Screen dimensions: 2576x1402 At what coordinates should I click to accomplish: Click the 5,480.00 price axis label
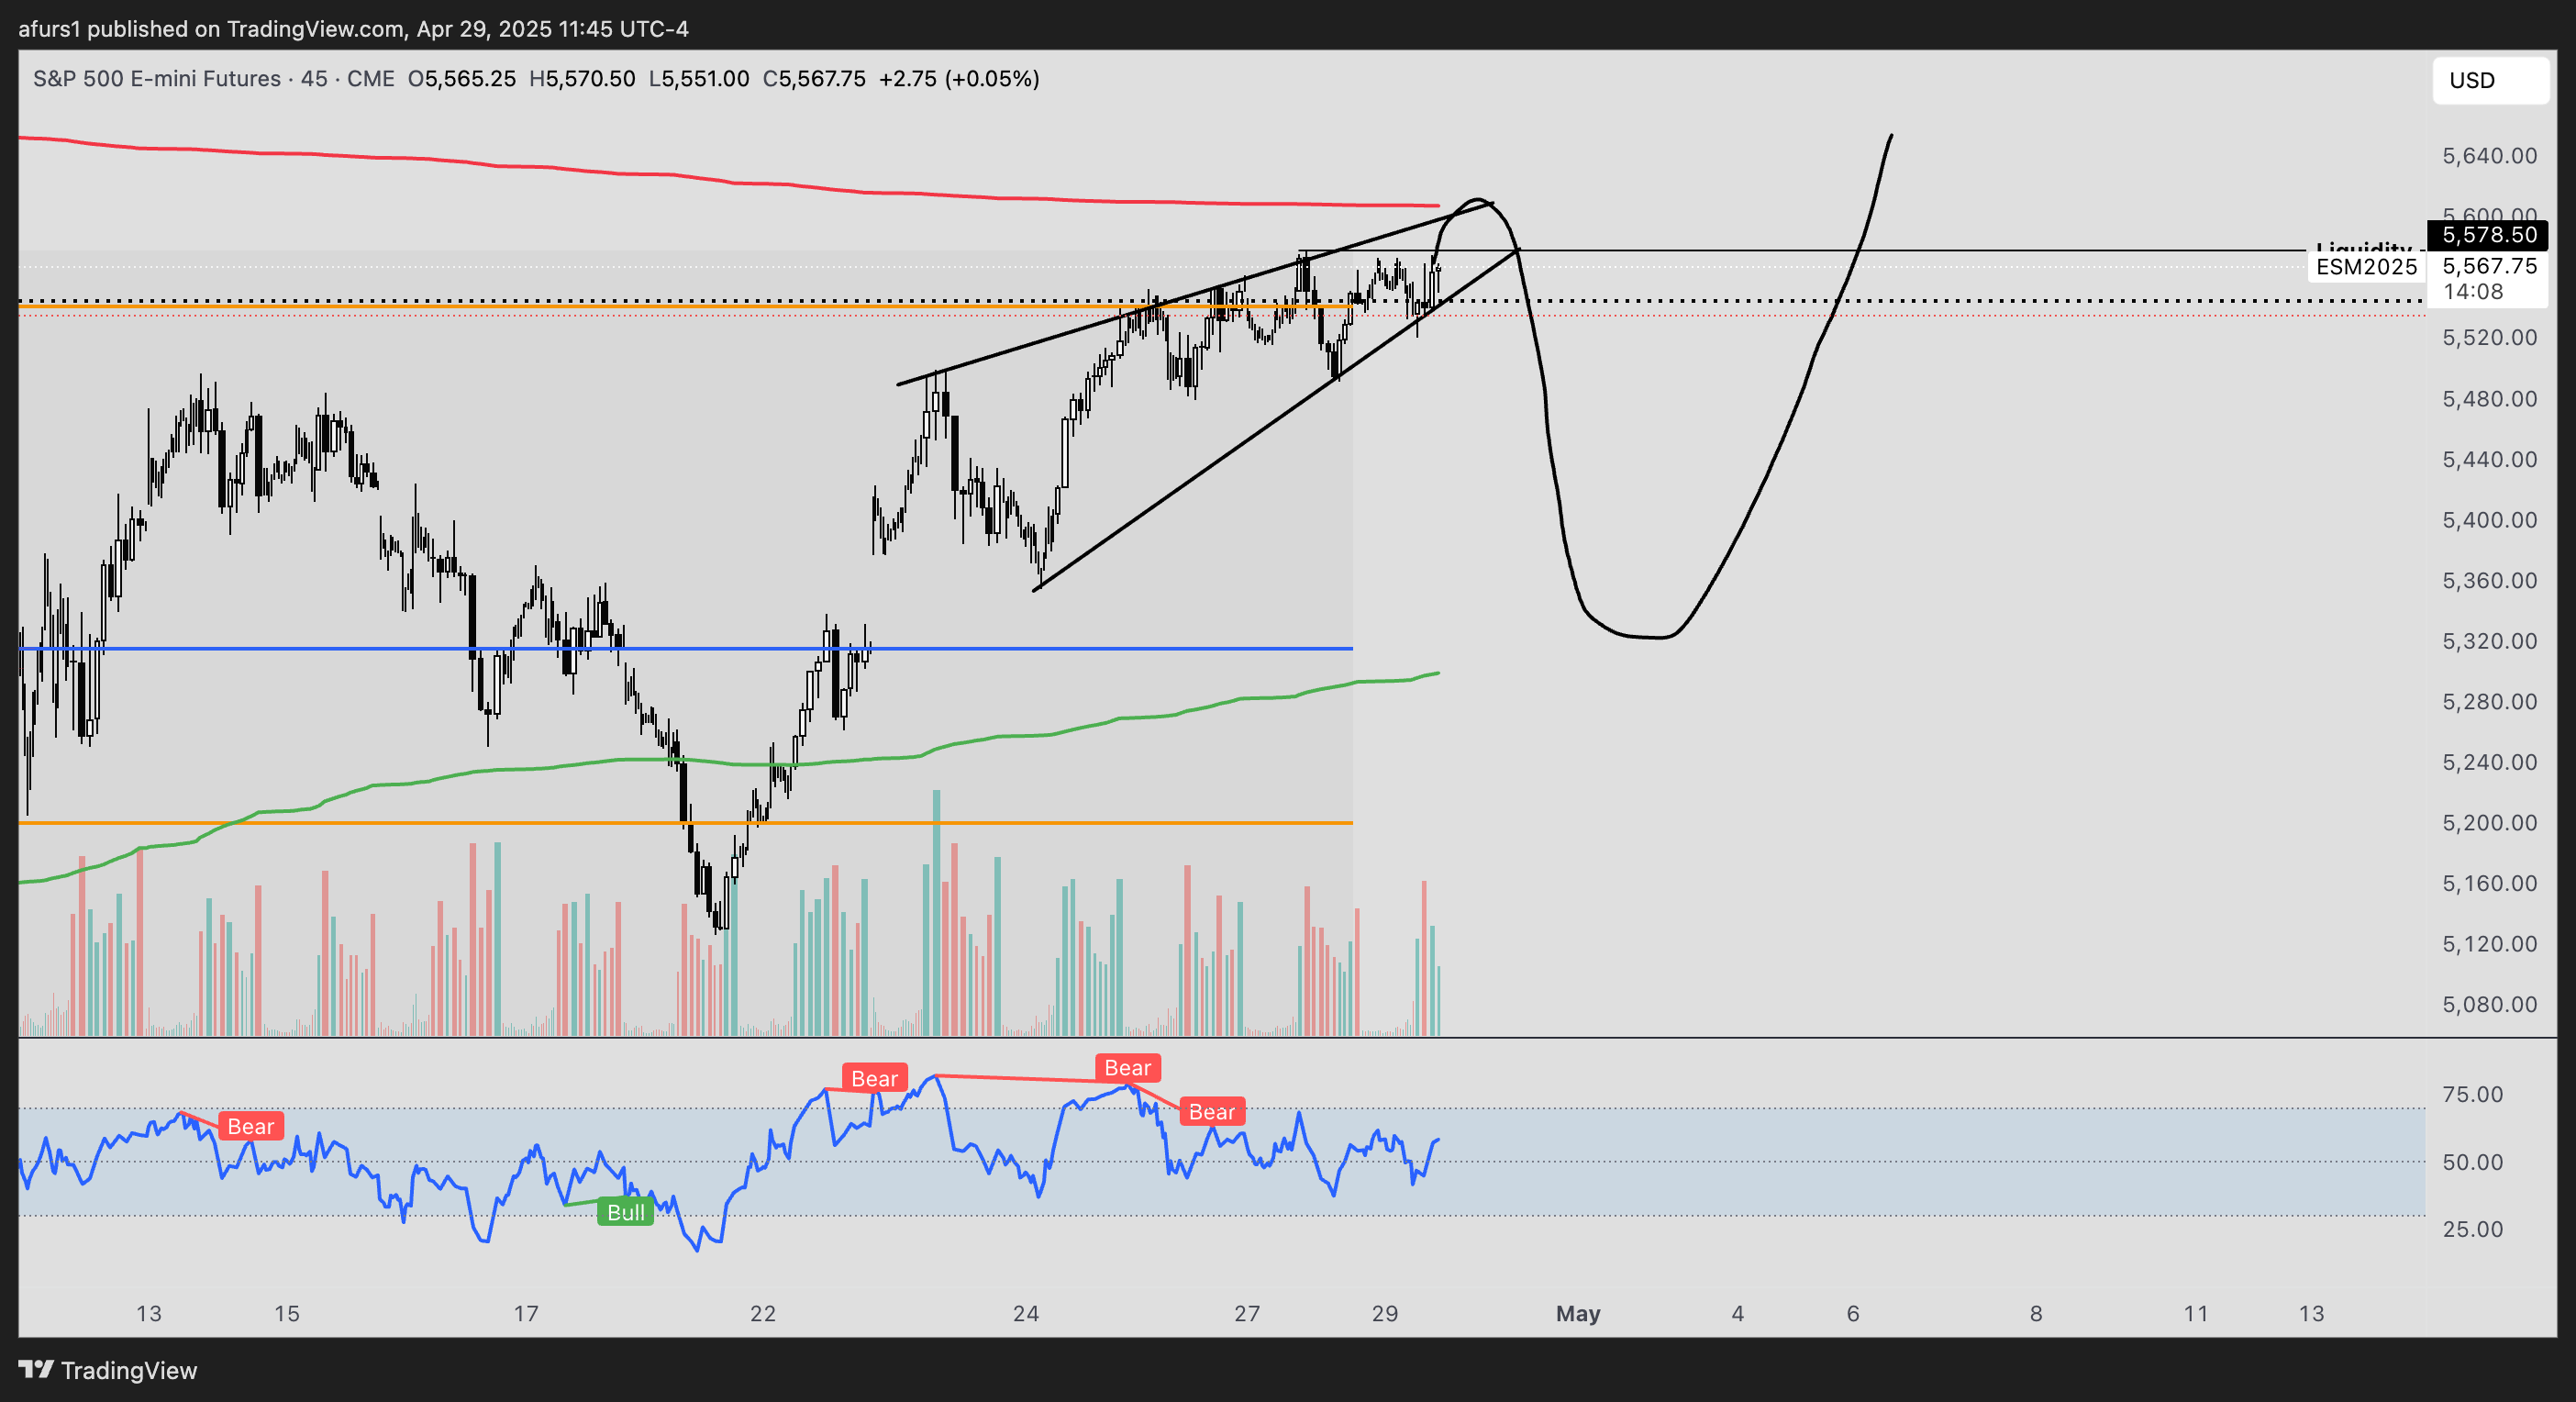point(2489,399)
